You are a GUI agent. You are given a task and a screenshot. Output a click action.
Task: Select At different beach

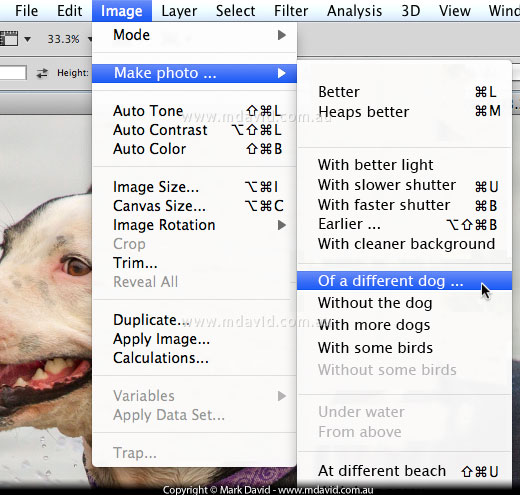[404, 471]
